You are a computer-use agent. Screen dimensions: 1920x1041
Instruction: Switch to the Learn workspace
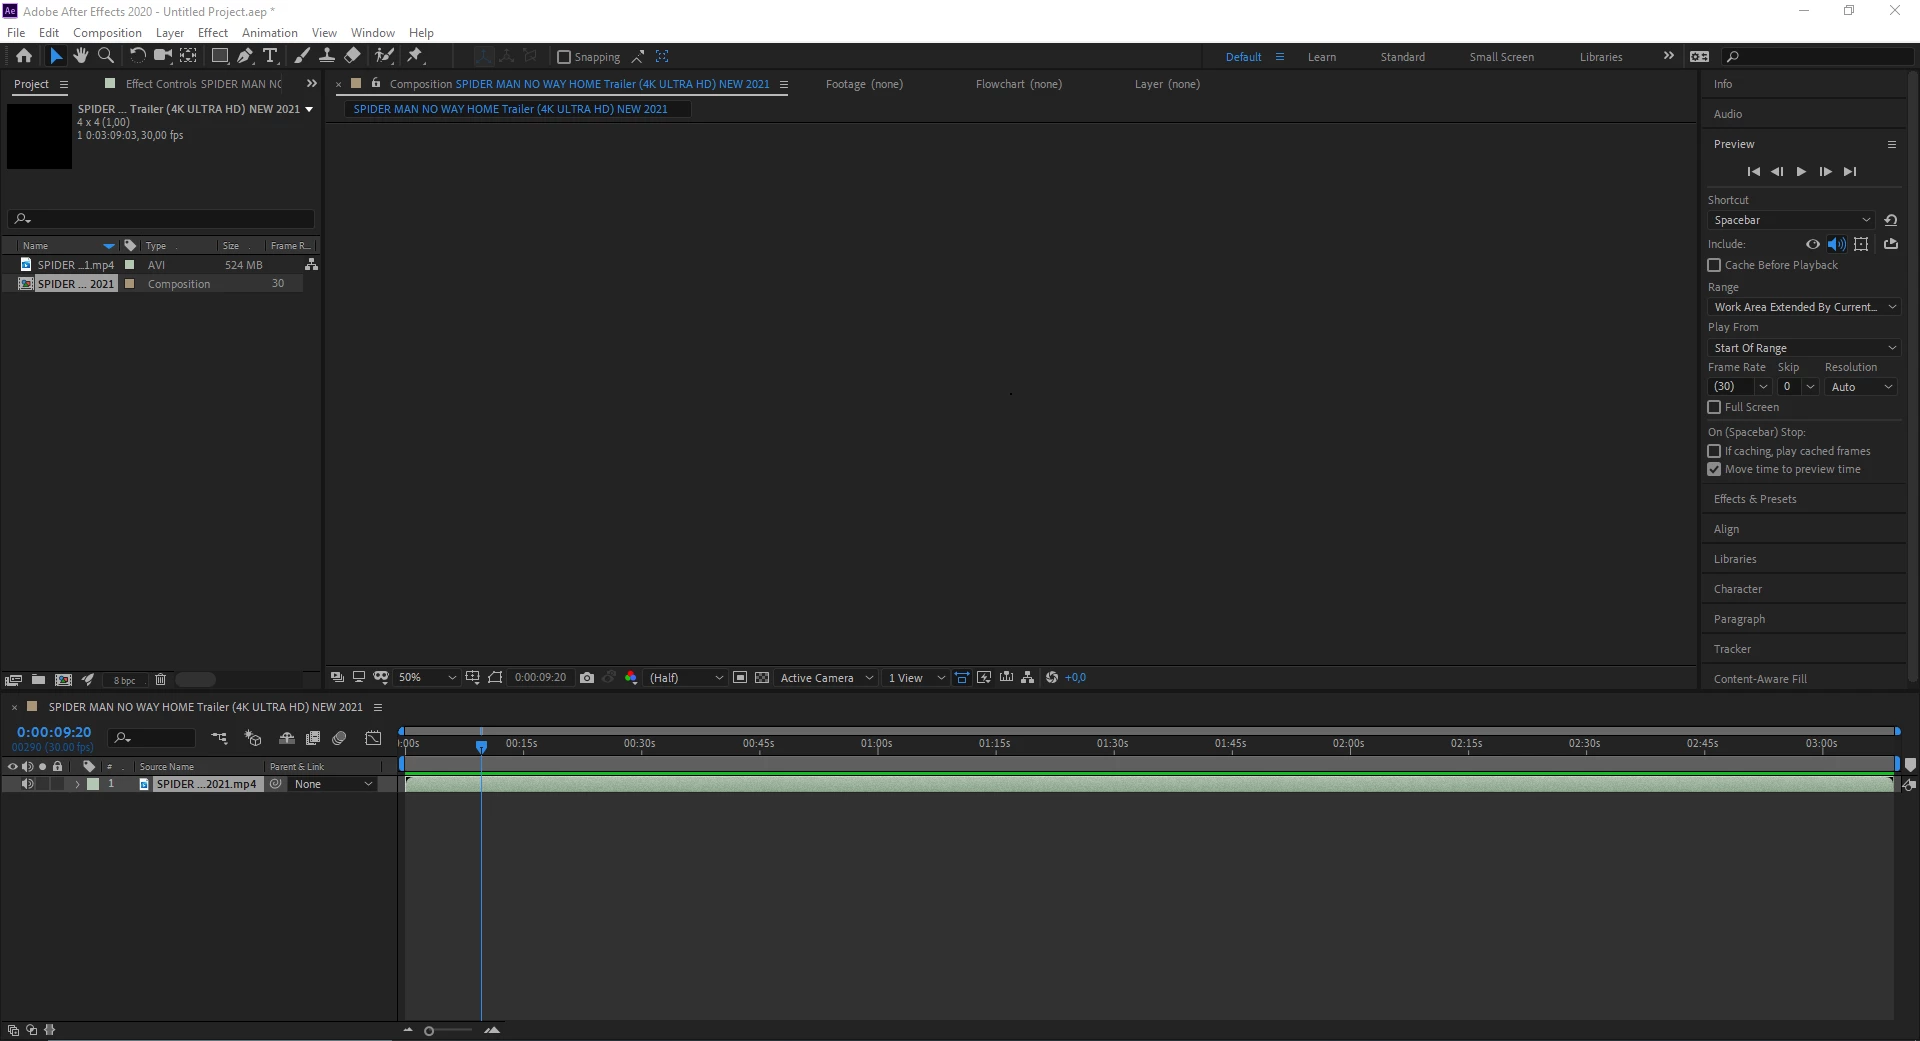coord(1321,57)
